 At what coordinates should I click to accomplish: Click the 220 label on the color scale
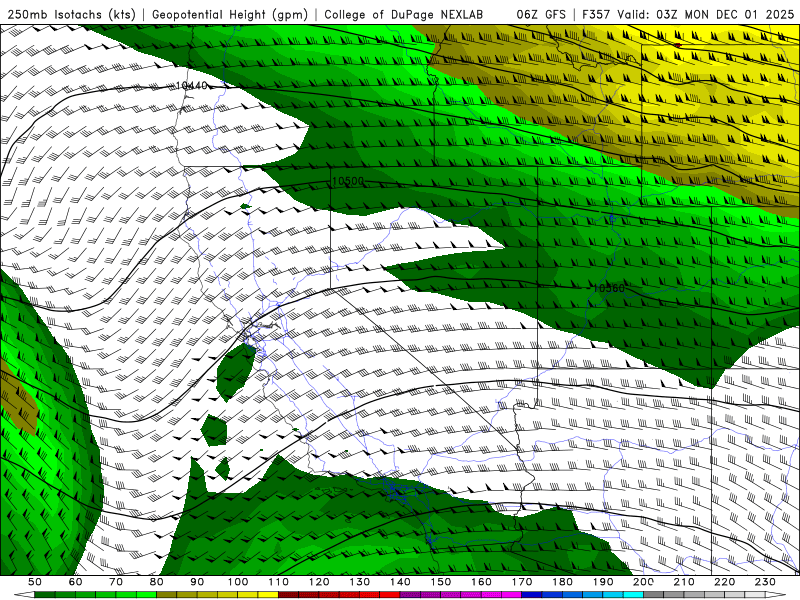pyautogui.click(x=724, y=582)
